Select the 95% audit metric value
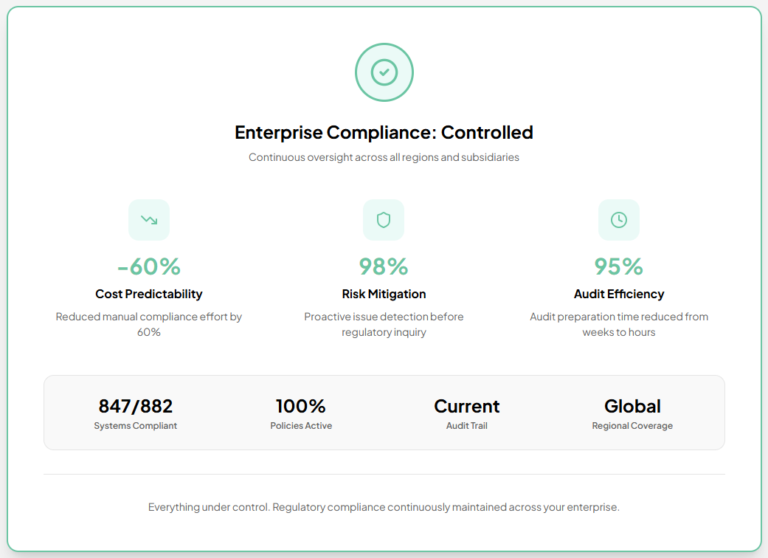Screen dimensions: 768x558 619,266
